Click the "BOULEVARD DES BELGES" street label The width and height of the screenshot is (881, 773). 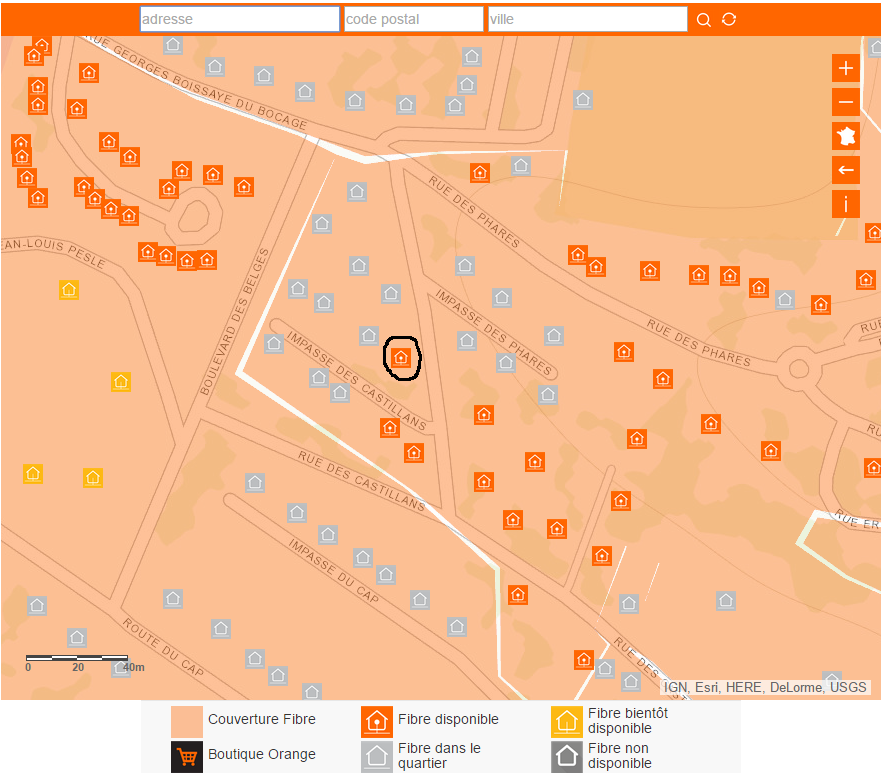[x=235, y=321]
